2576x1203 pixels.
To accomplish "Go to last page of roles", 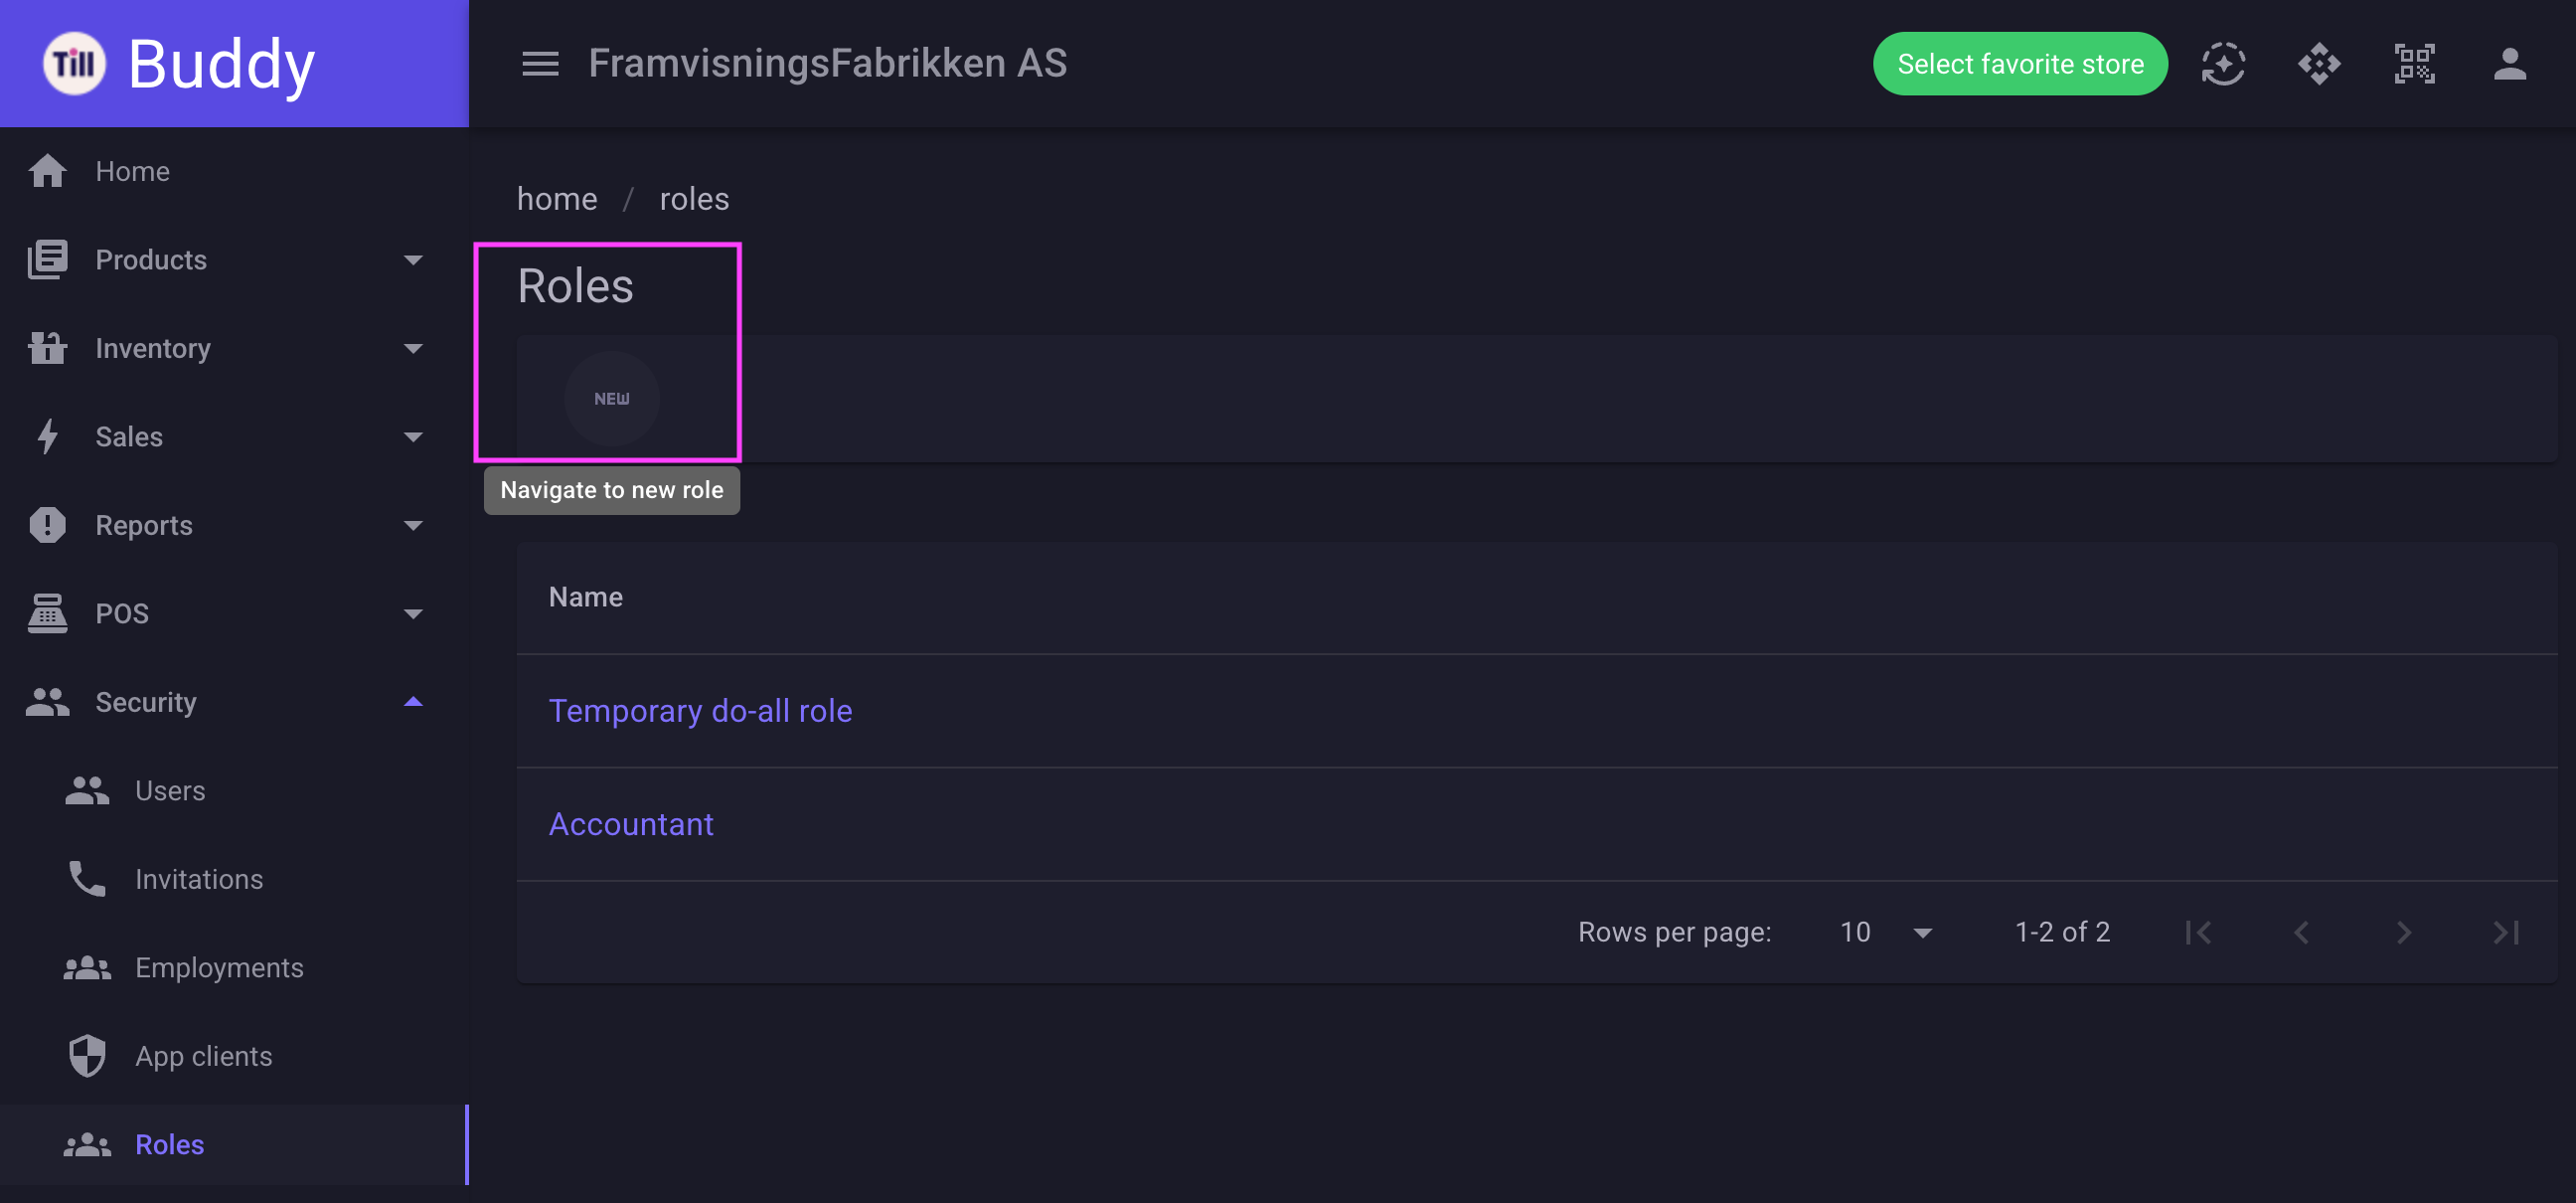I will (2506, 932).
